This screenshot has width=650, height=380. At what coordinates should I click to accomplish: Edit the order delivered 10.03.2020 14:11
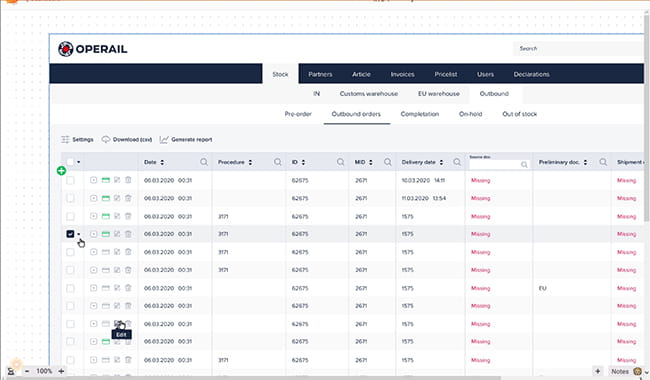[117, 180]
